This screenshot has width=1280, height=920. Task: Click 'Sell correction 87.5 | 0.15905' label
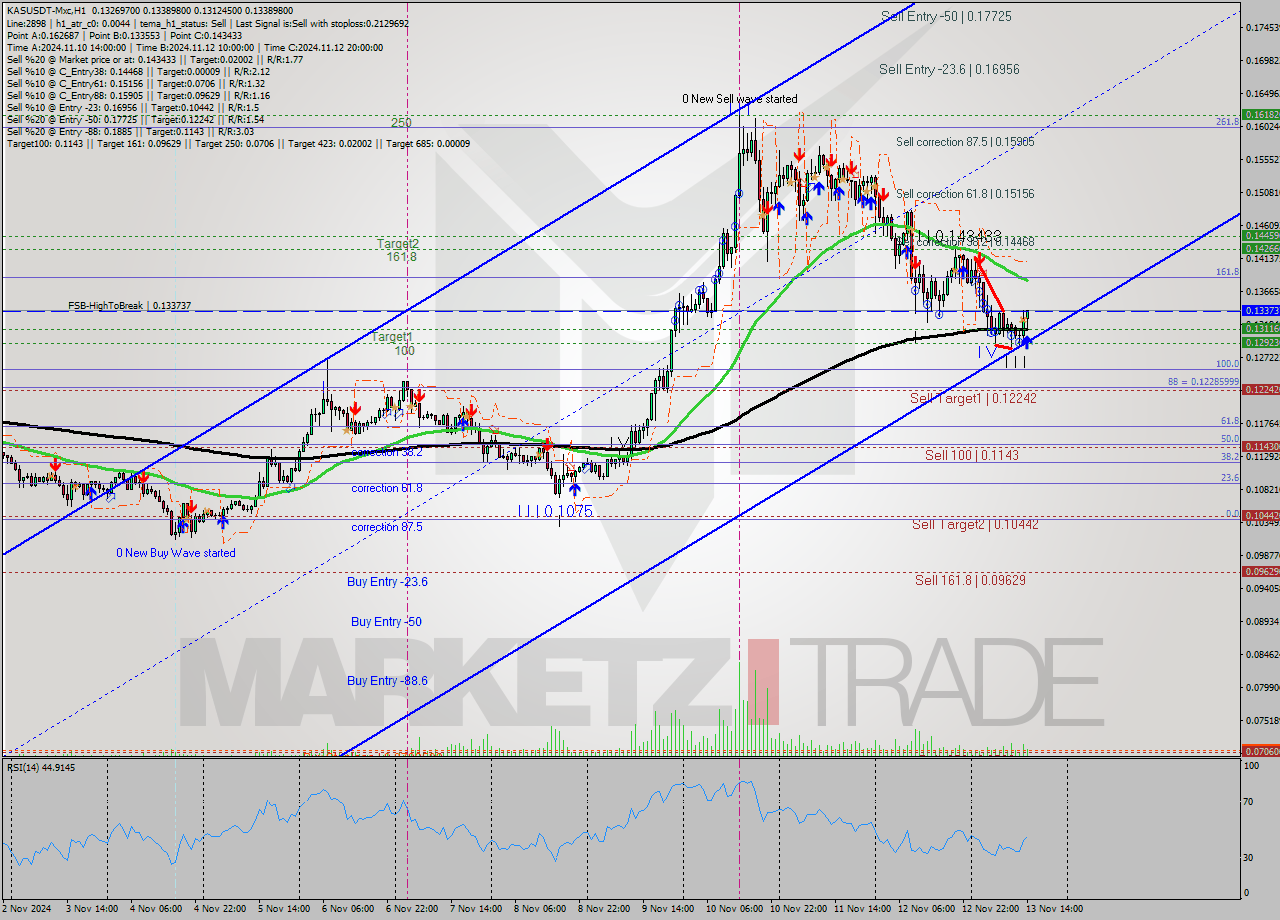(x=965, y=142)
